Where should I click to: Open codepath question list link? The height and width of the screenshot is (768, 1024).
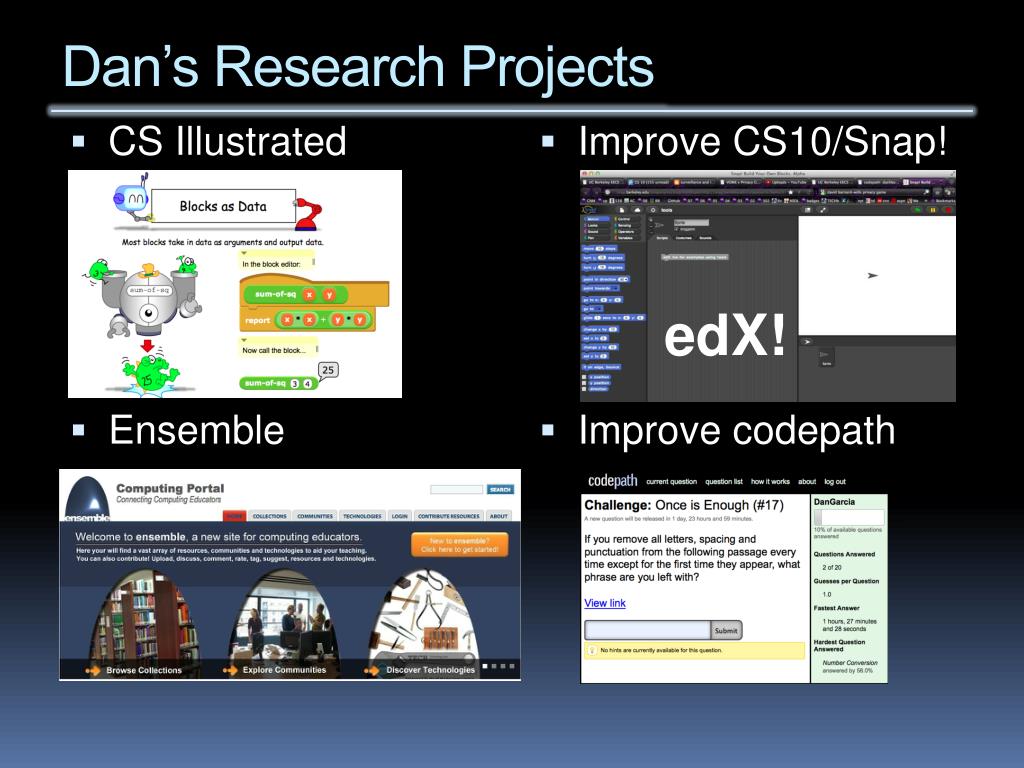coord(724,482)
